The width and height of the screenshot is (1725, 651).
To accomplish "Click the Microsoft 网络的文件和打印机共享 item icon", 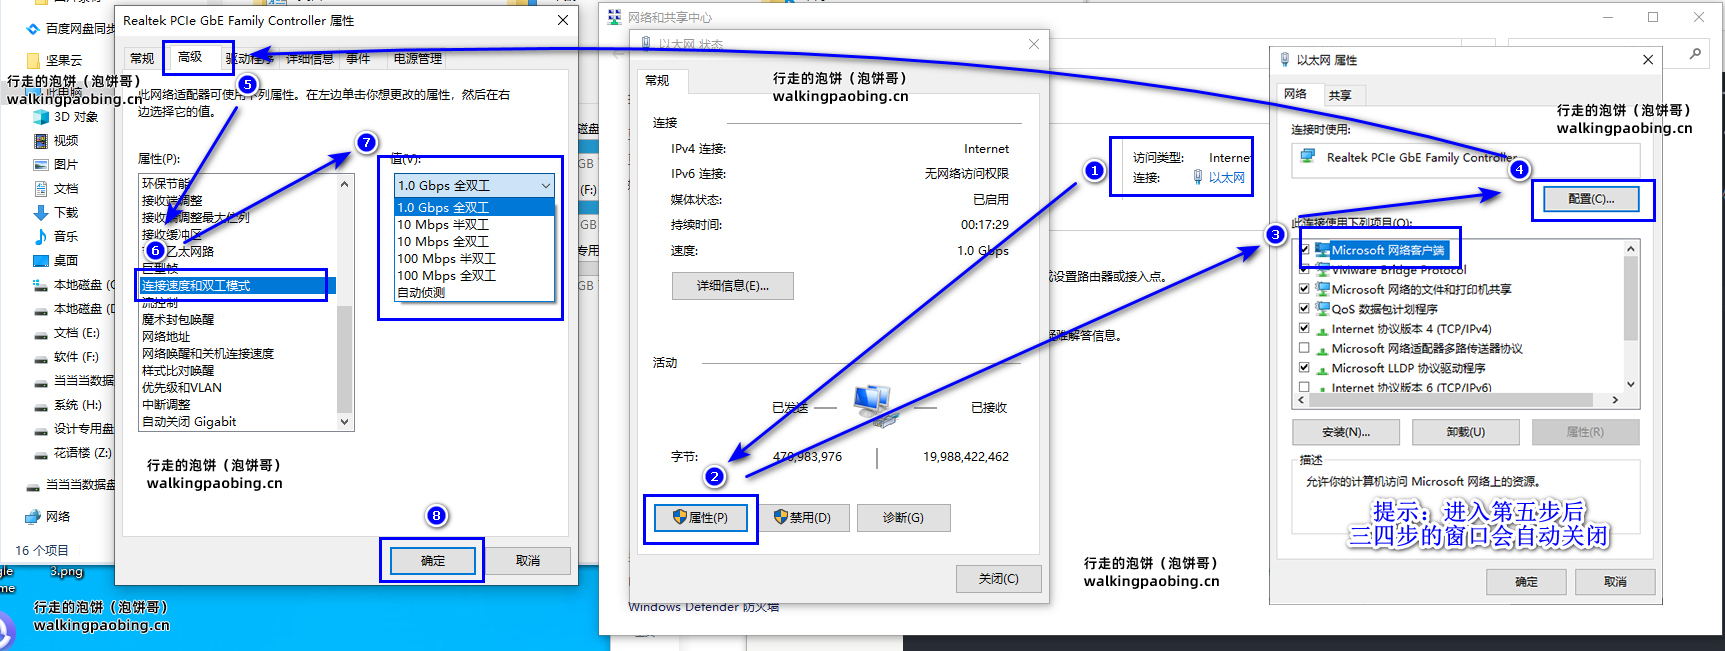I will pos(1322,289).
